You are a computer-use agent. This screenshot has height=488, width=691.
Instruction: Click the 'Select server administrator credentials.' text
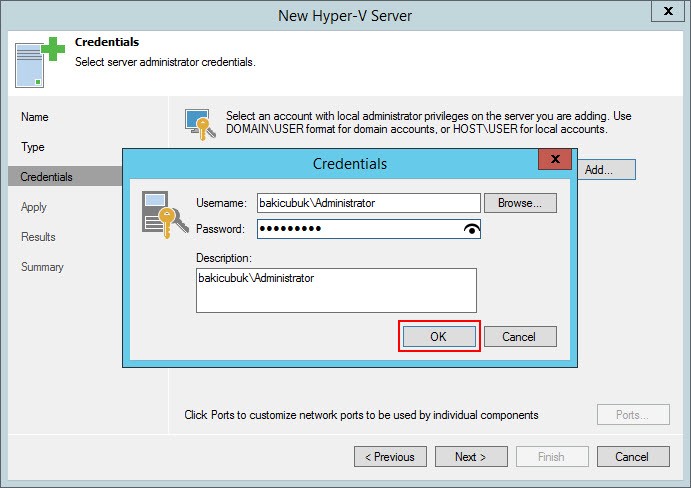point(165,62)
